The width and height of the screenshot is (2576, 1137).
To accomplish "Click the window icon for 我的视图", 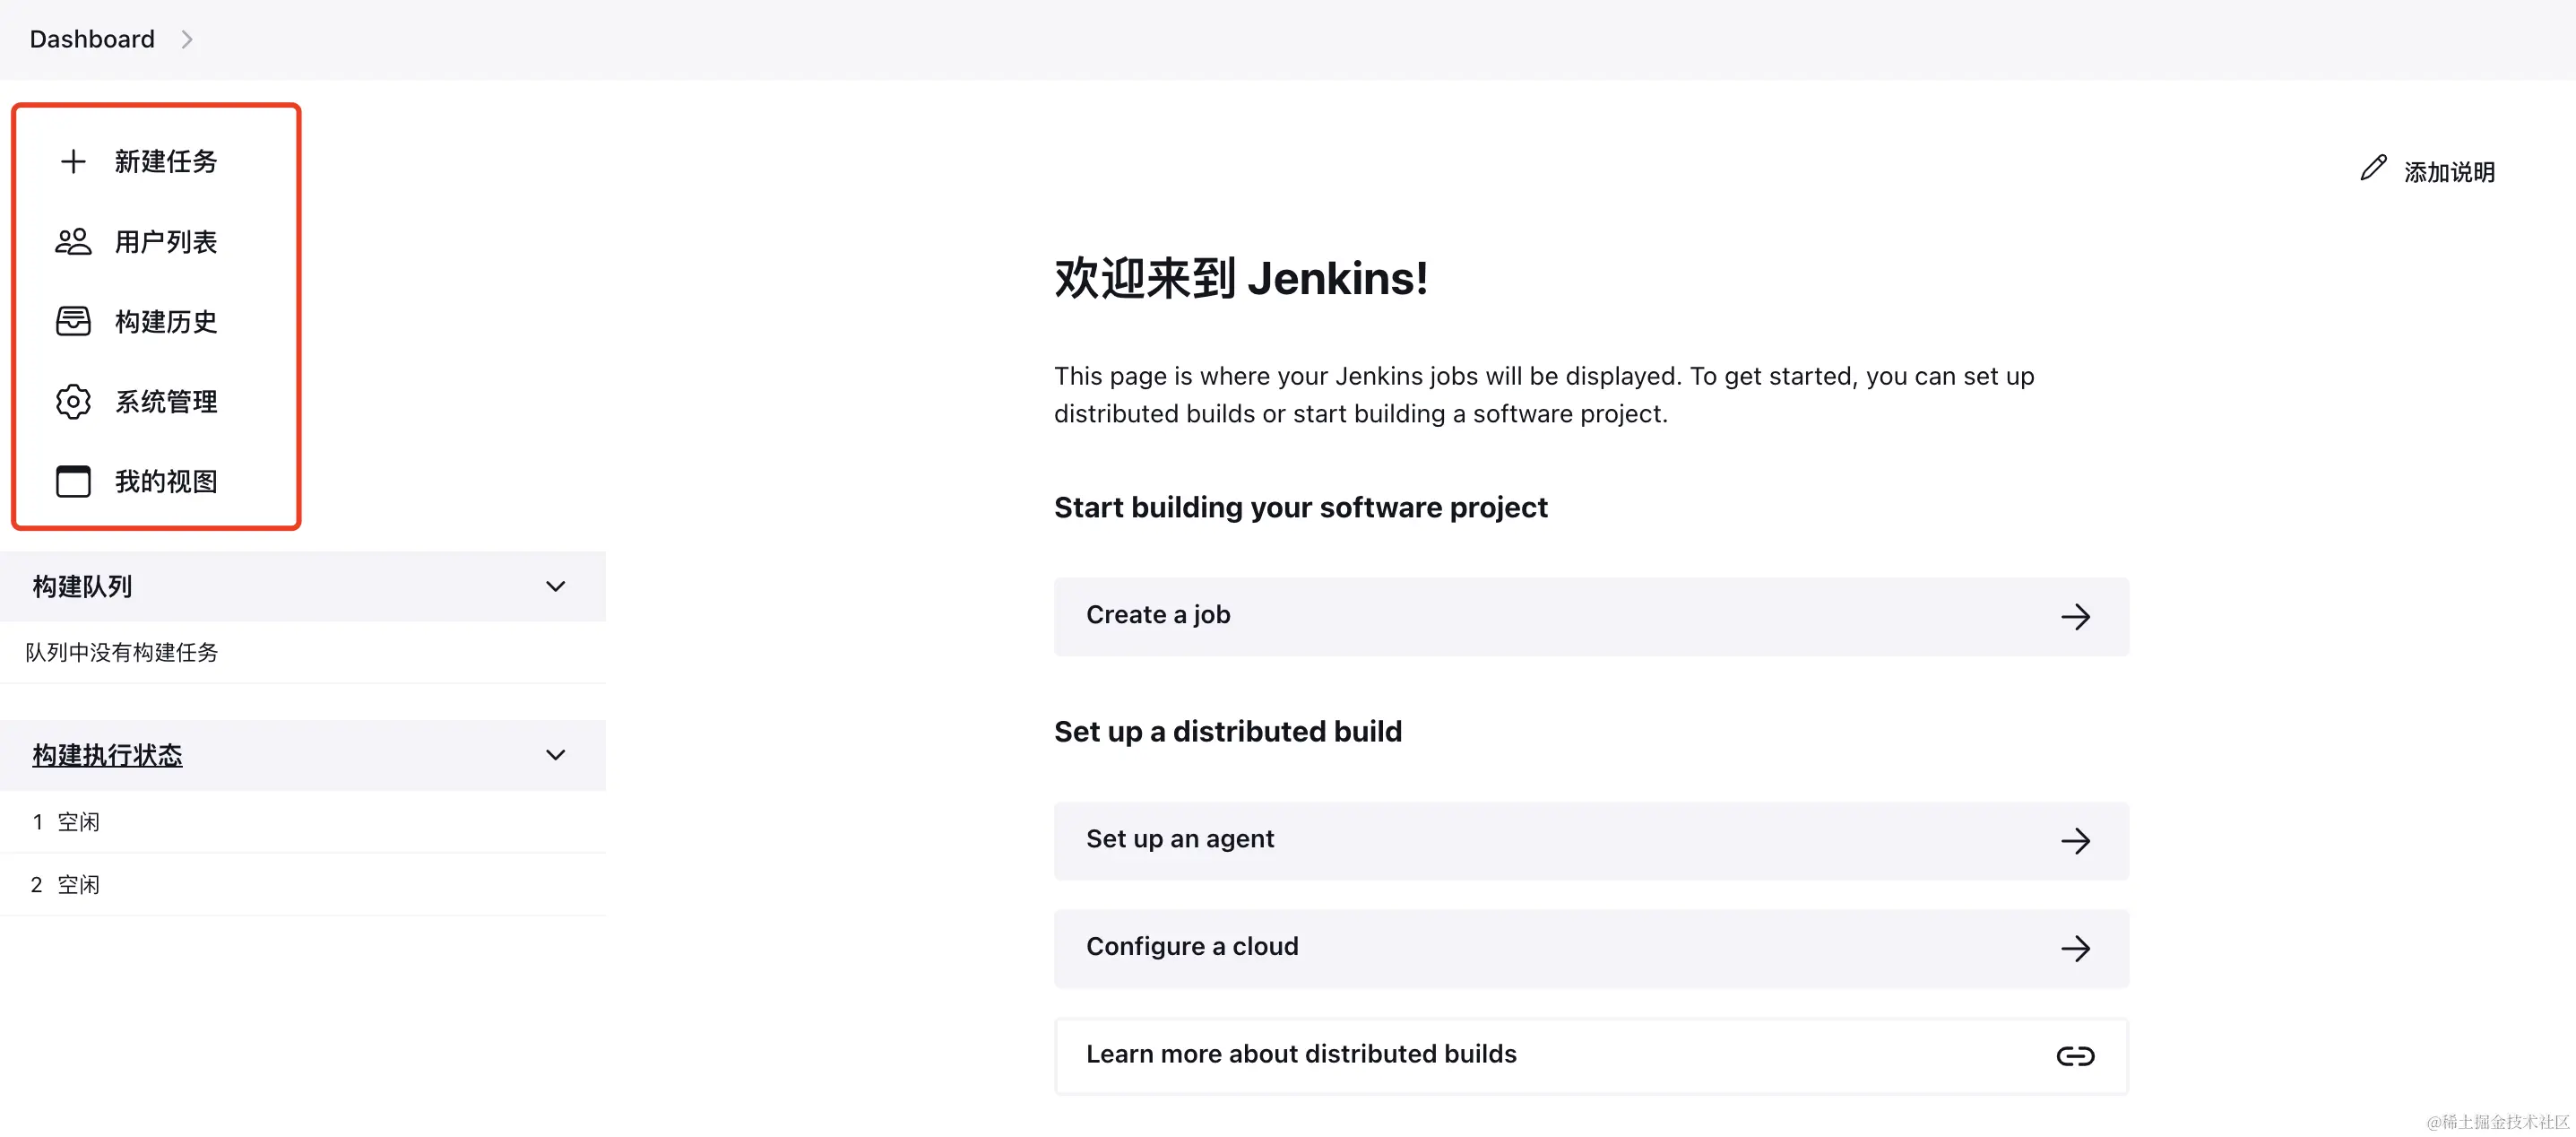I will click(73, 482).
